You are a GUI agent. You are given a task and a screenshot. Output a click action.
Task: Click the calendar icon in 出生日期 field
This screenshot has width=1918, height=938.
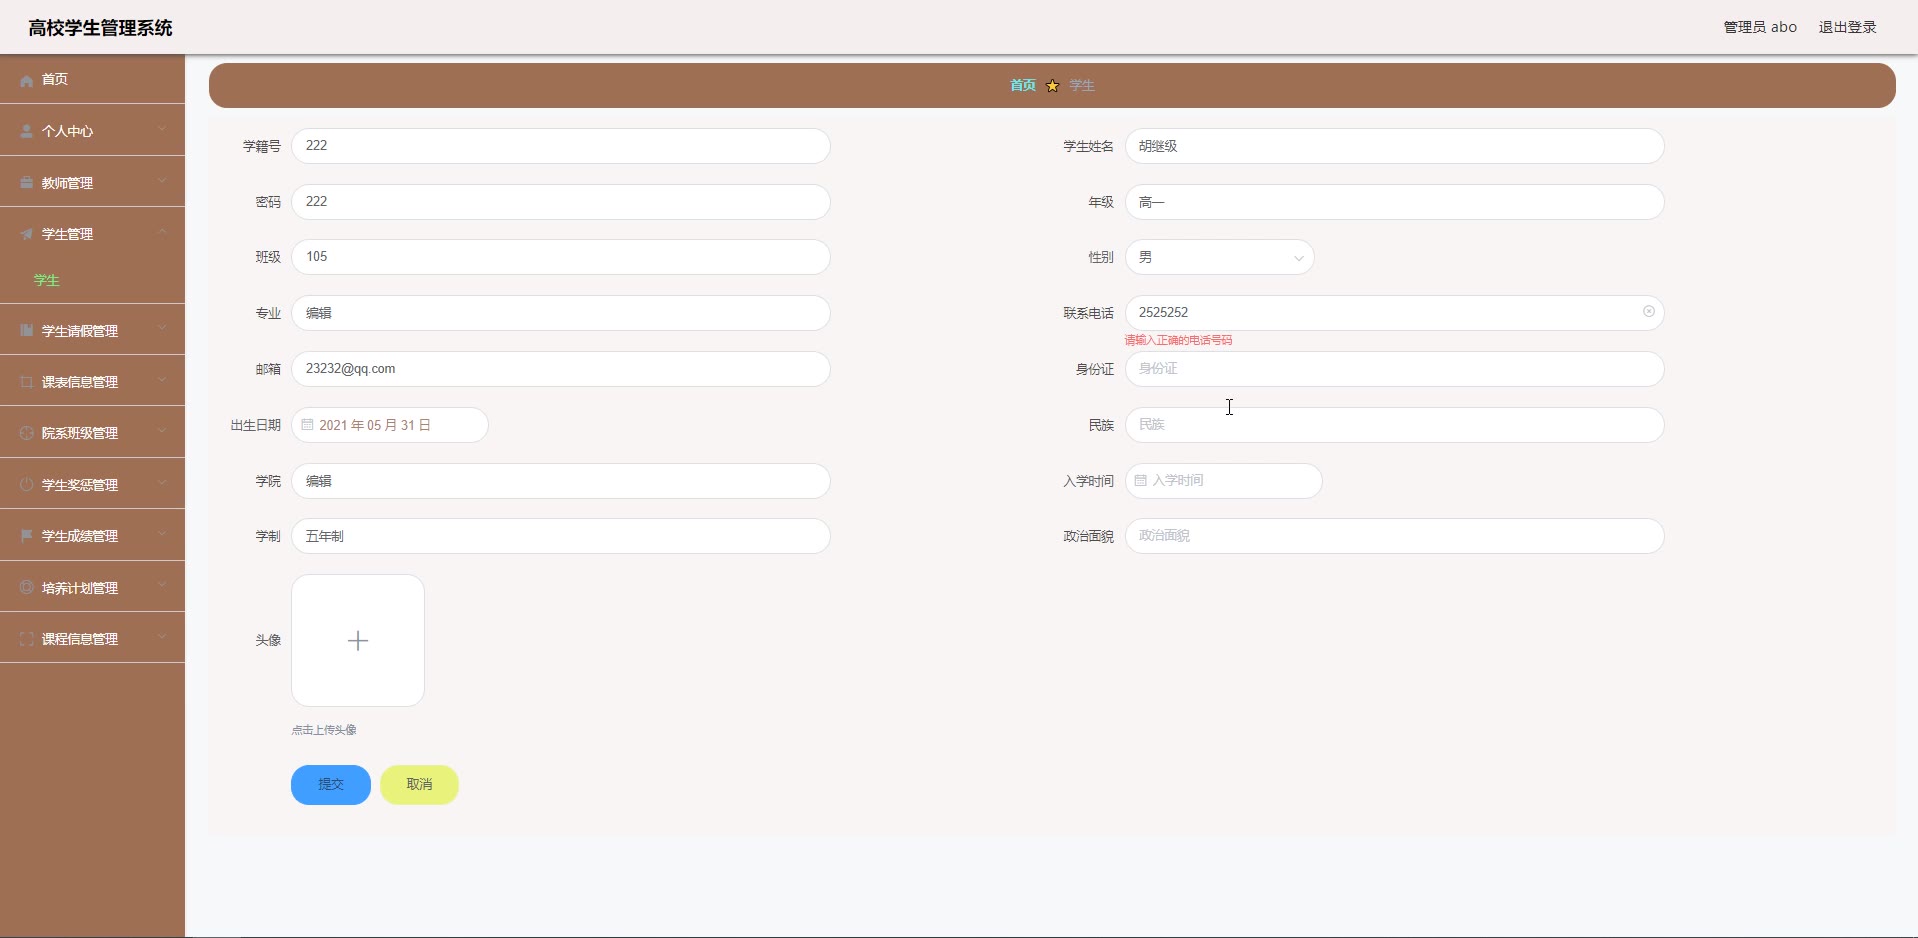point(307,425)
